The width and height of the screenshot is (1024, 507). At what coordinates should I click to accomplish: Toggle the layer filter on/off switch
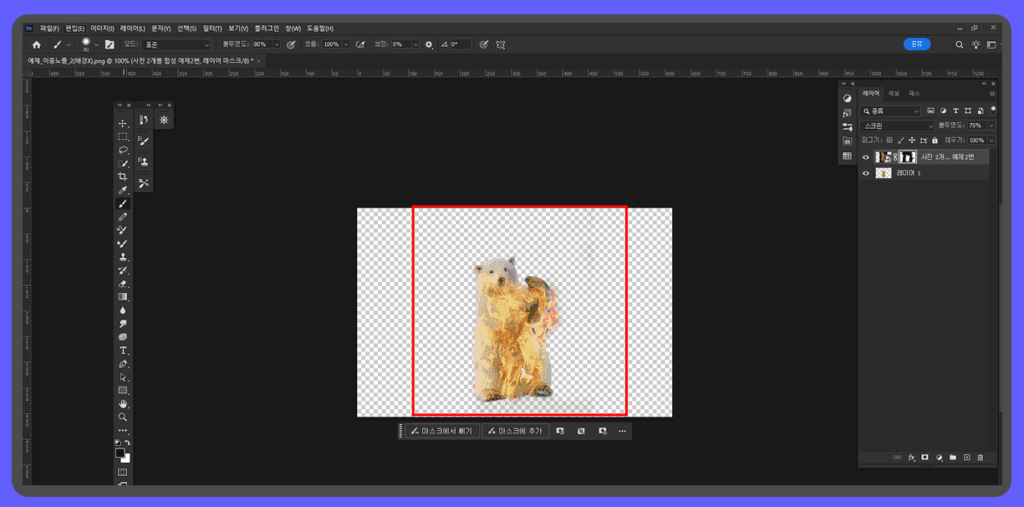point(993,110)
